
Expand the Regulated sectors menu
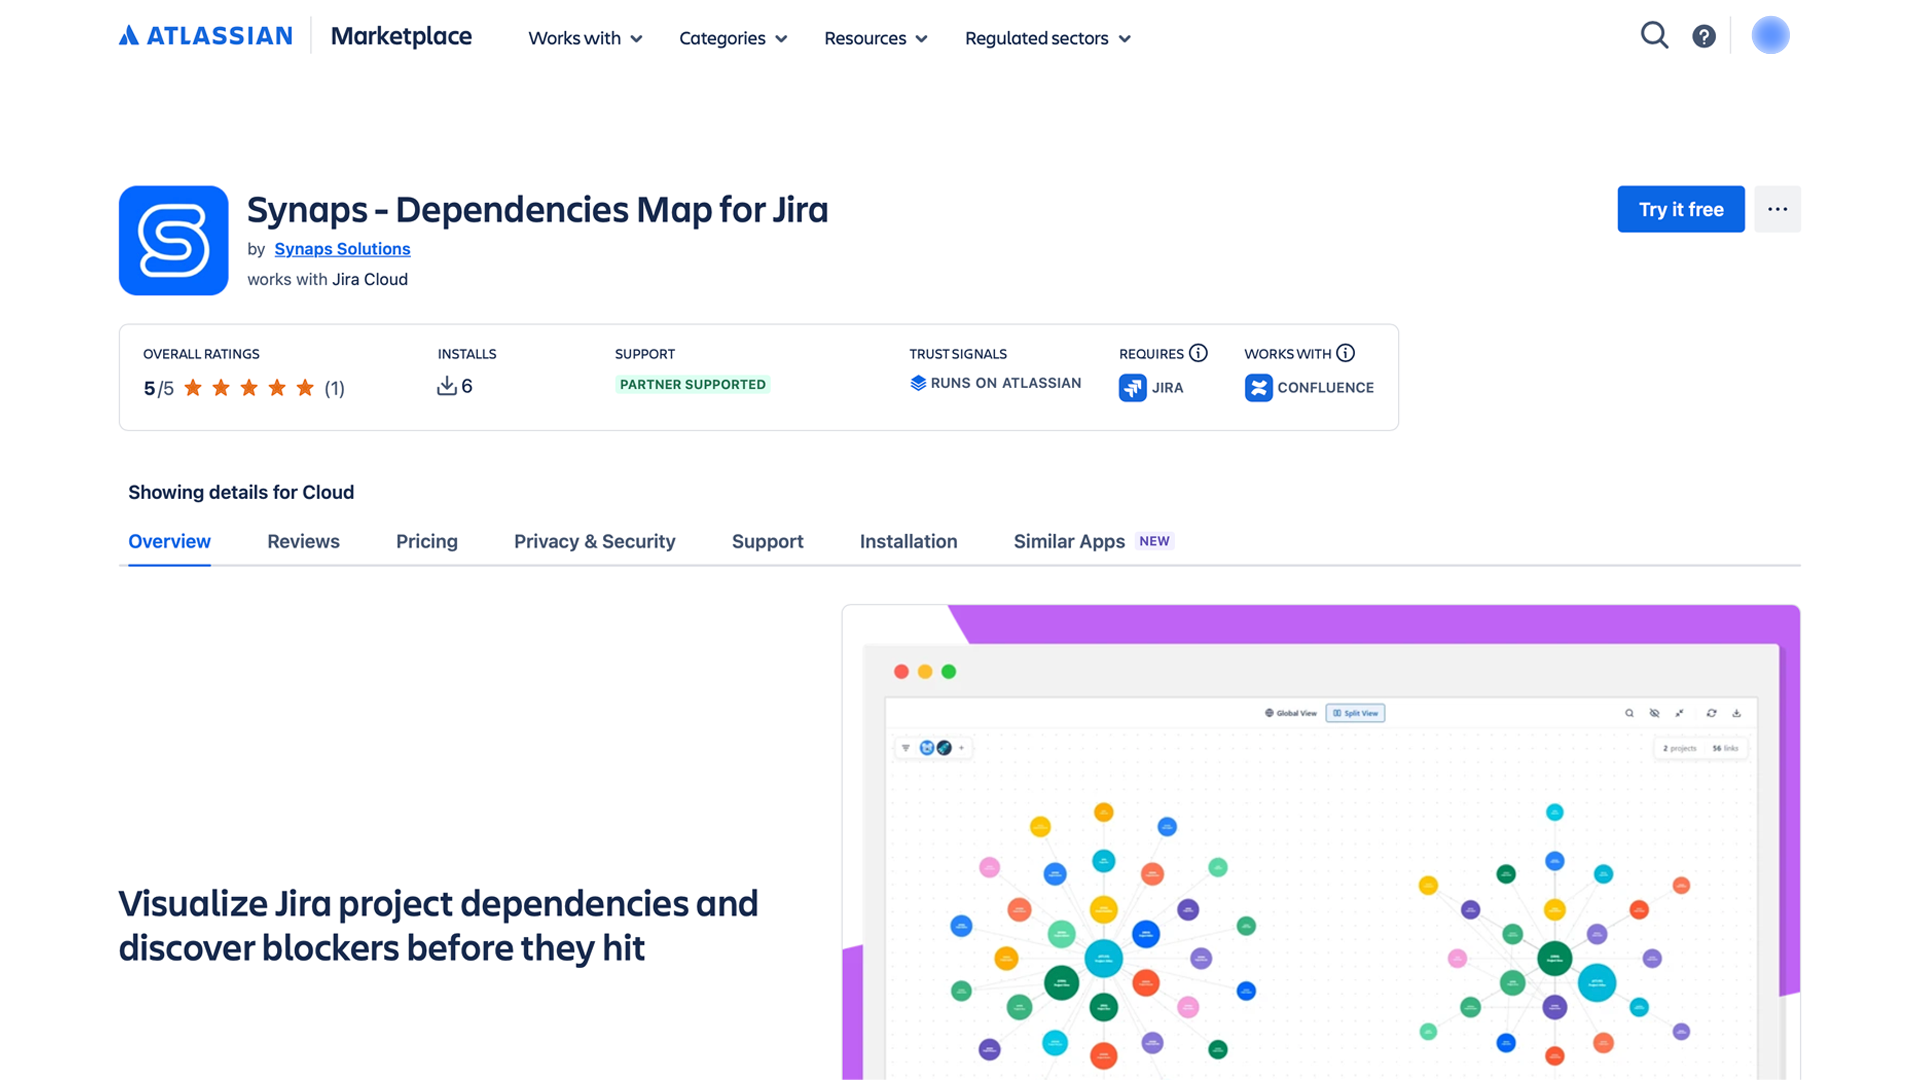click(x=1048, y=38)
